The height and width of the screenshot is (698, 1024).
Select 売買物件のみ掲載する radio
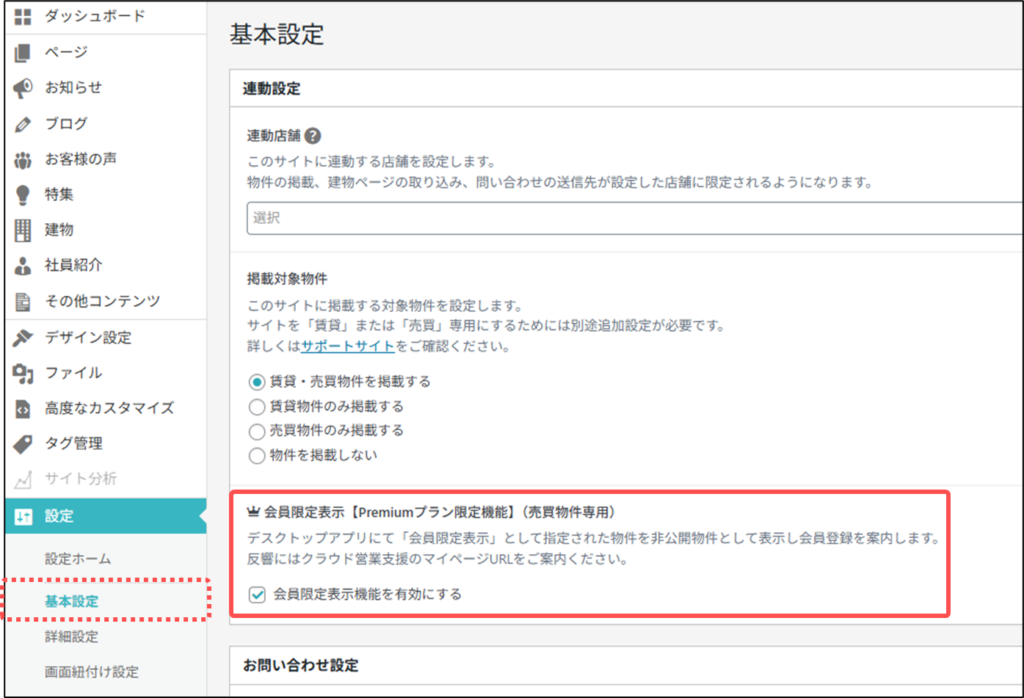pyautogui.click(x=257, y=432)
